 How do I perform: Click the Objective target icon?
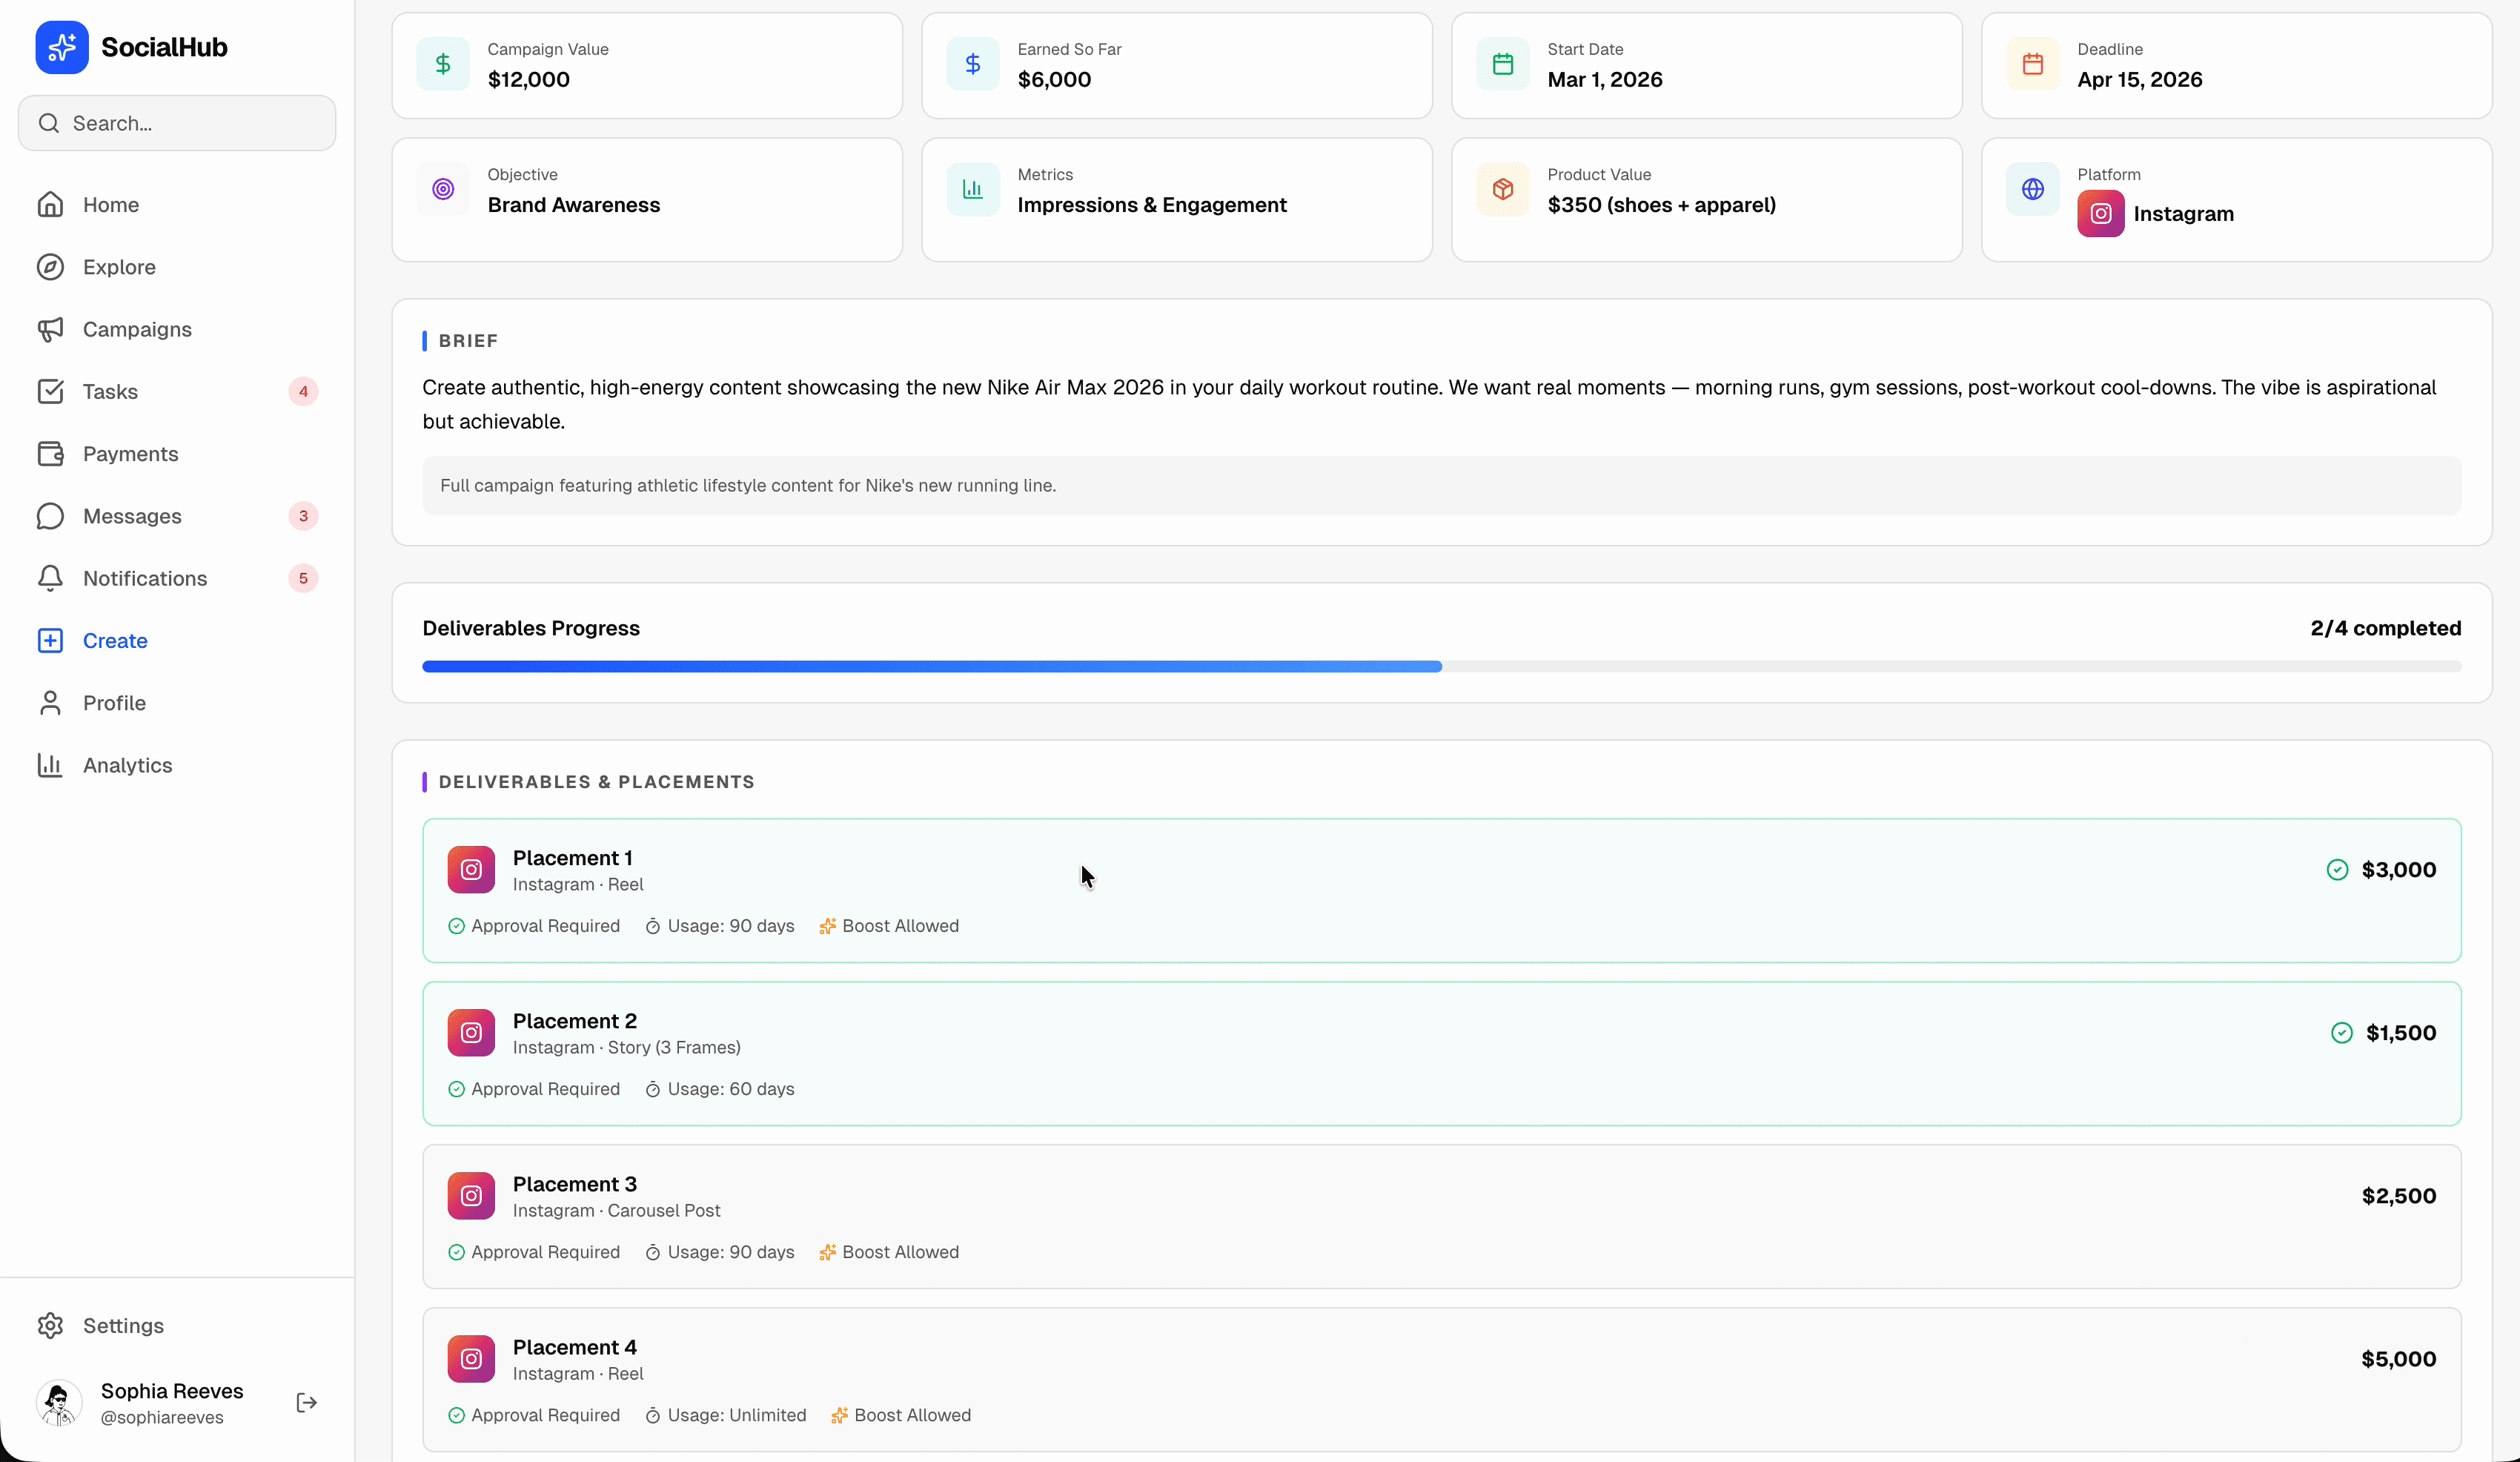[x=443, y=188]
